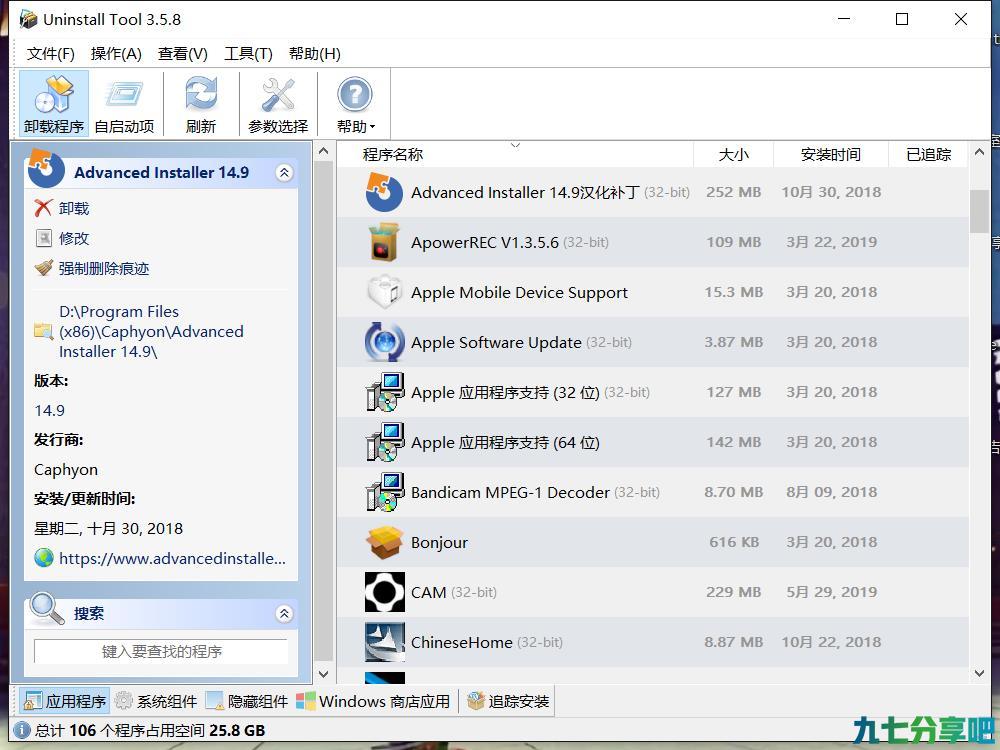Collapse the Advanced Installer 14.9 info panel
The width and height of the screenshot is (1000, 750).
tap(284, 172)
